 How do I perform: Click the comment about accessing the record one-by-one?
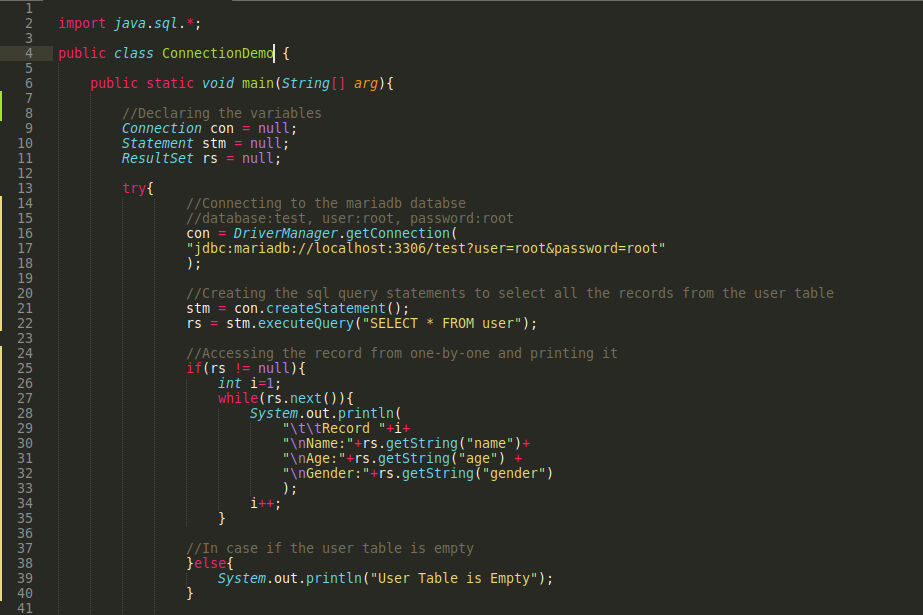tap(401, 354)
